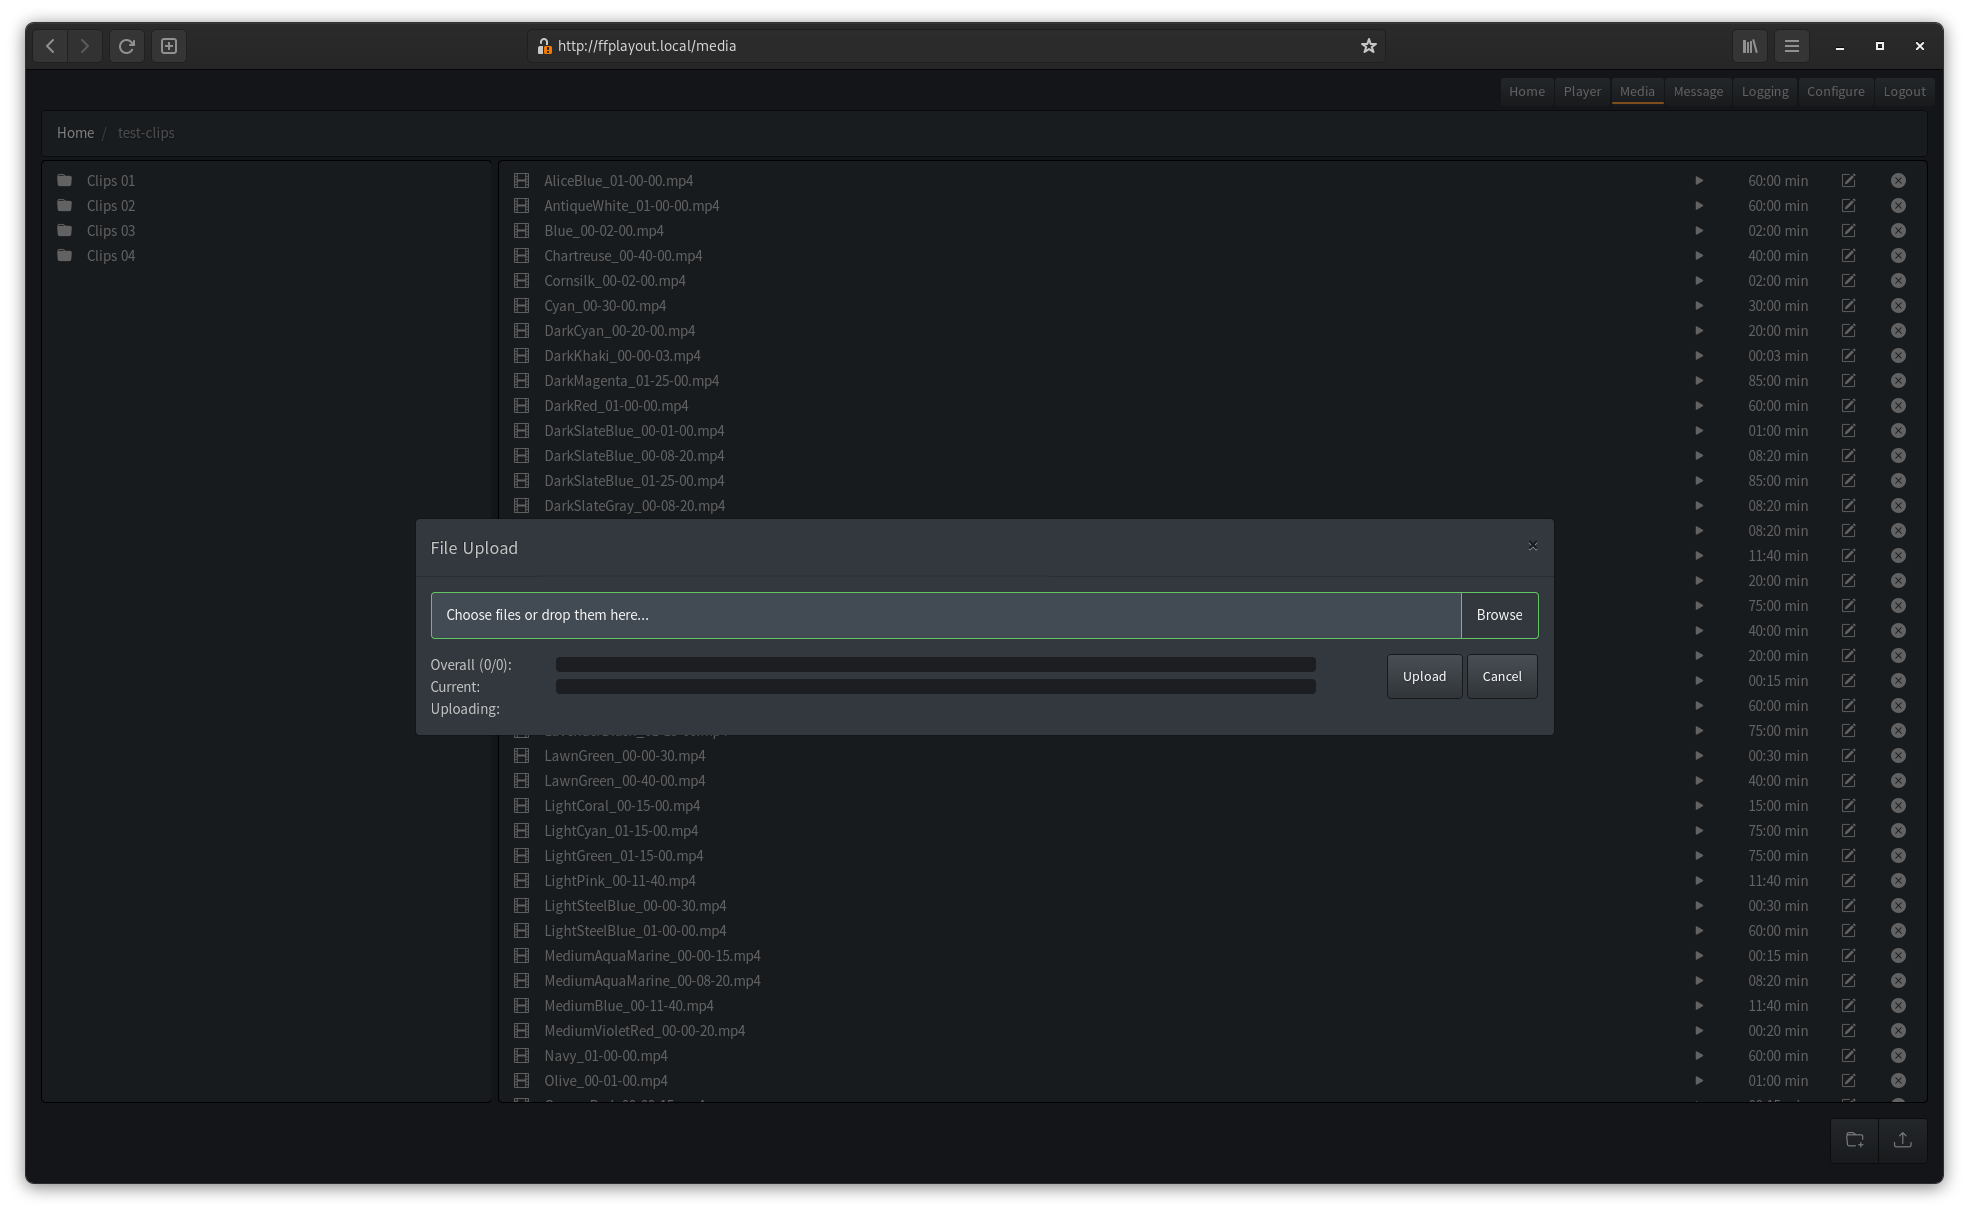1969x1212 pixels.
Task: Edit name of DarkSlateBlue_00-01-00.mp4
Action: pyautogui.click(x=1848, y=431)
